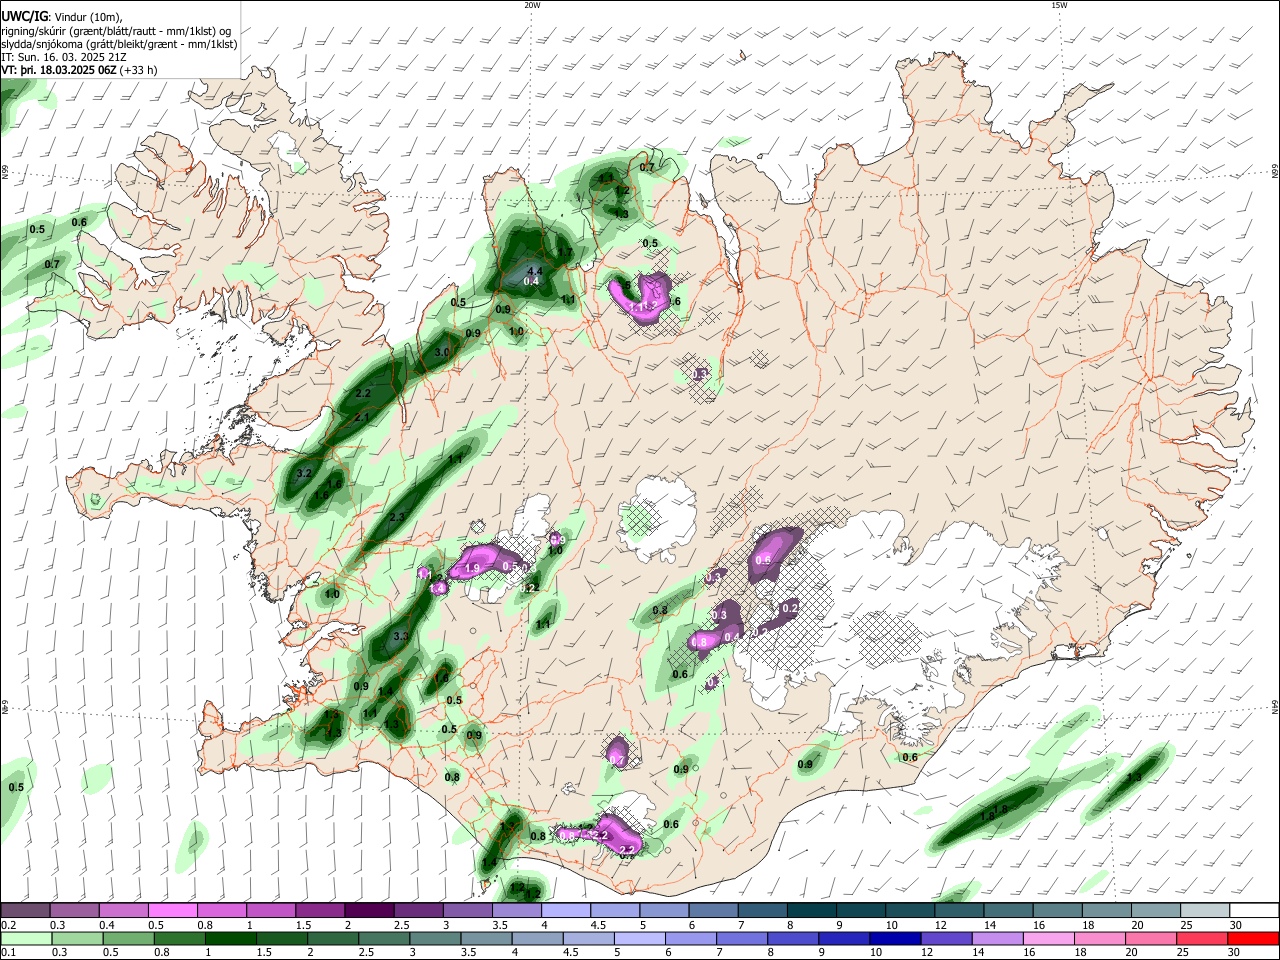Pick the light lavender 4 swatch, upper legend row
The image size is (1280, 960).
[x=566, y=910]
